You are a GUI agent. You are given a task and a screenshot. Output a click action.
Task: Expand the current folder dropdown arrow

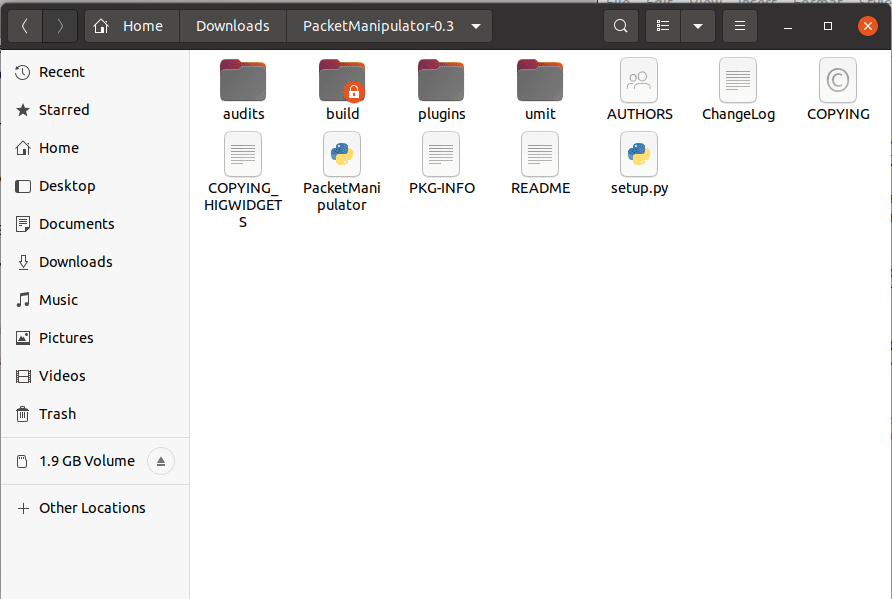[476, 26]
